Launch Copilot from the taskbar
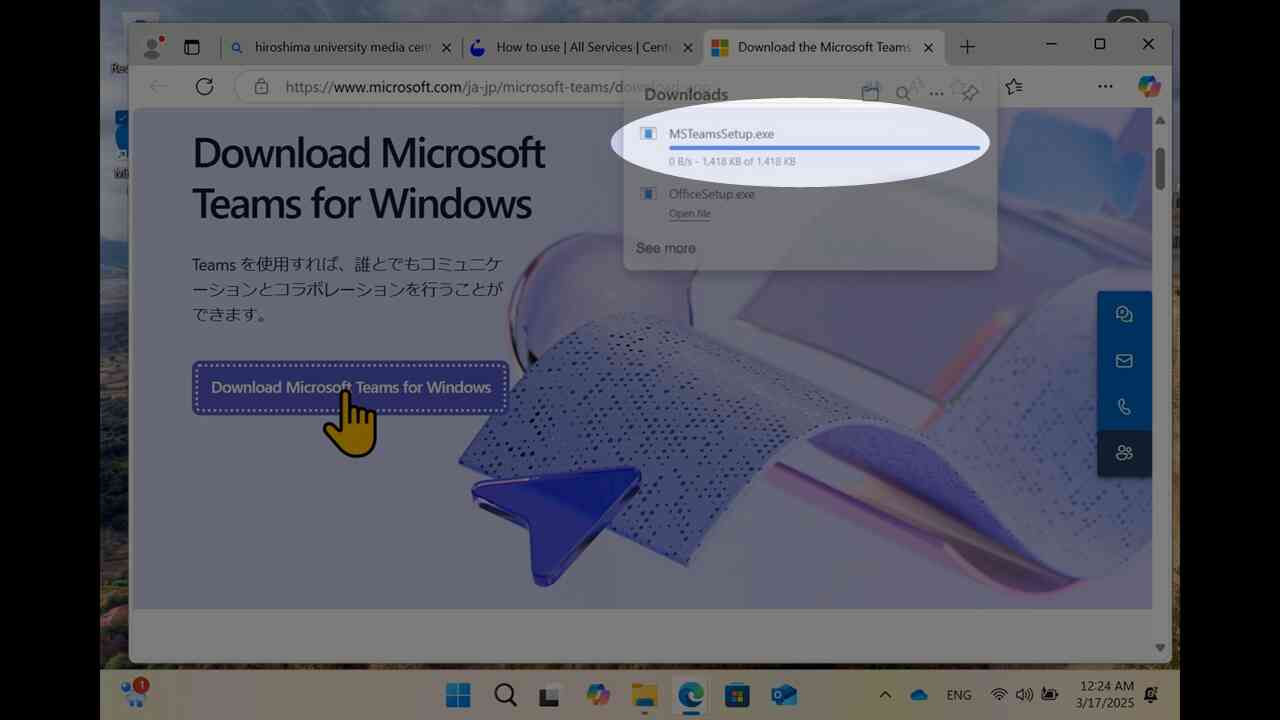 click(x=598, y=695)
